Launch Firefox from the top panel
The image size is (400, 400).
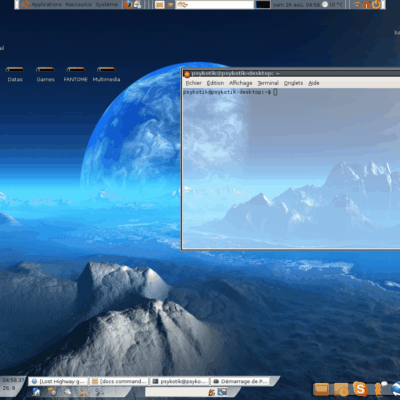pyautogui.click(x=128, y=5)
